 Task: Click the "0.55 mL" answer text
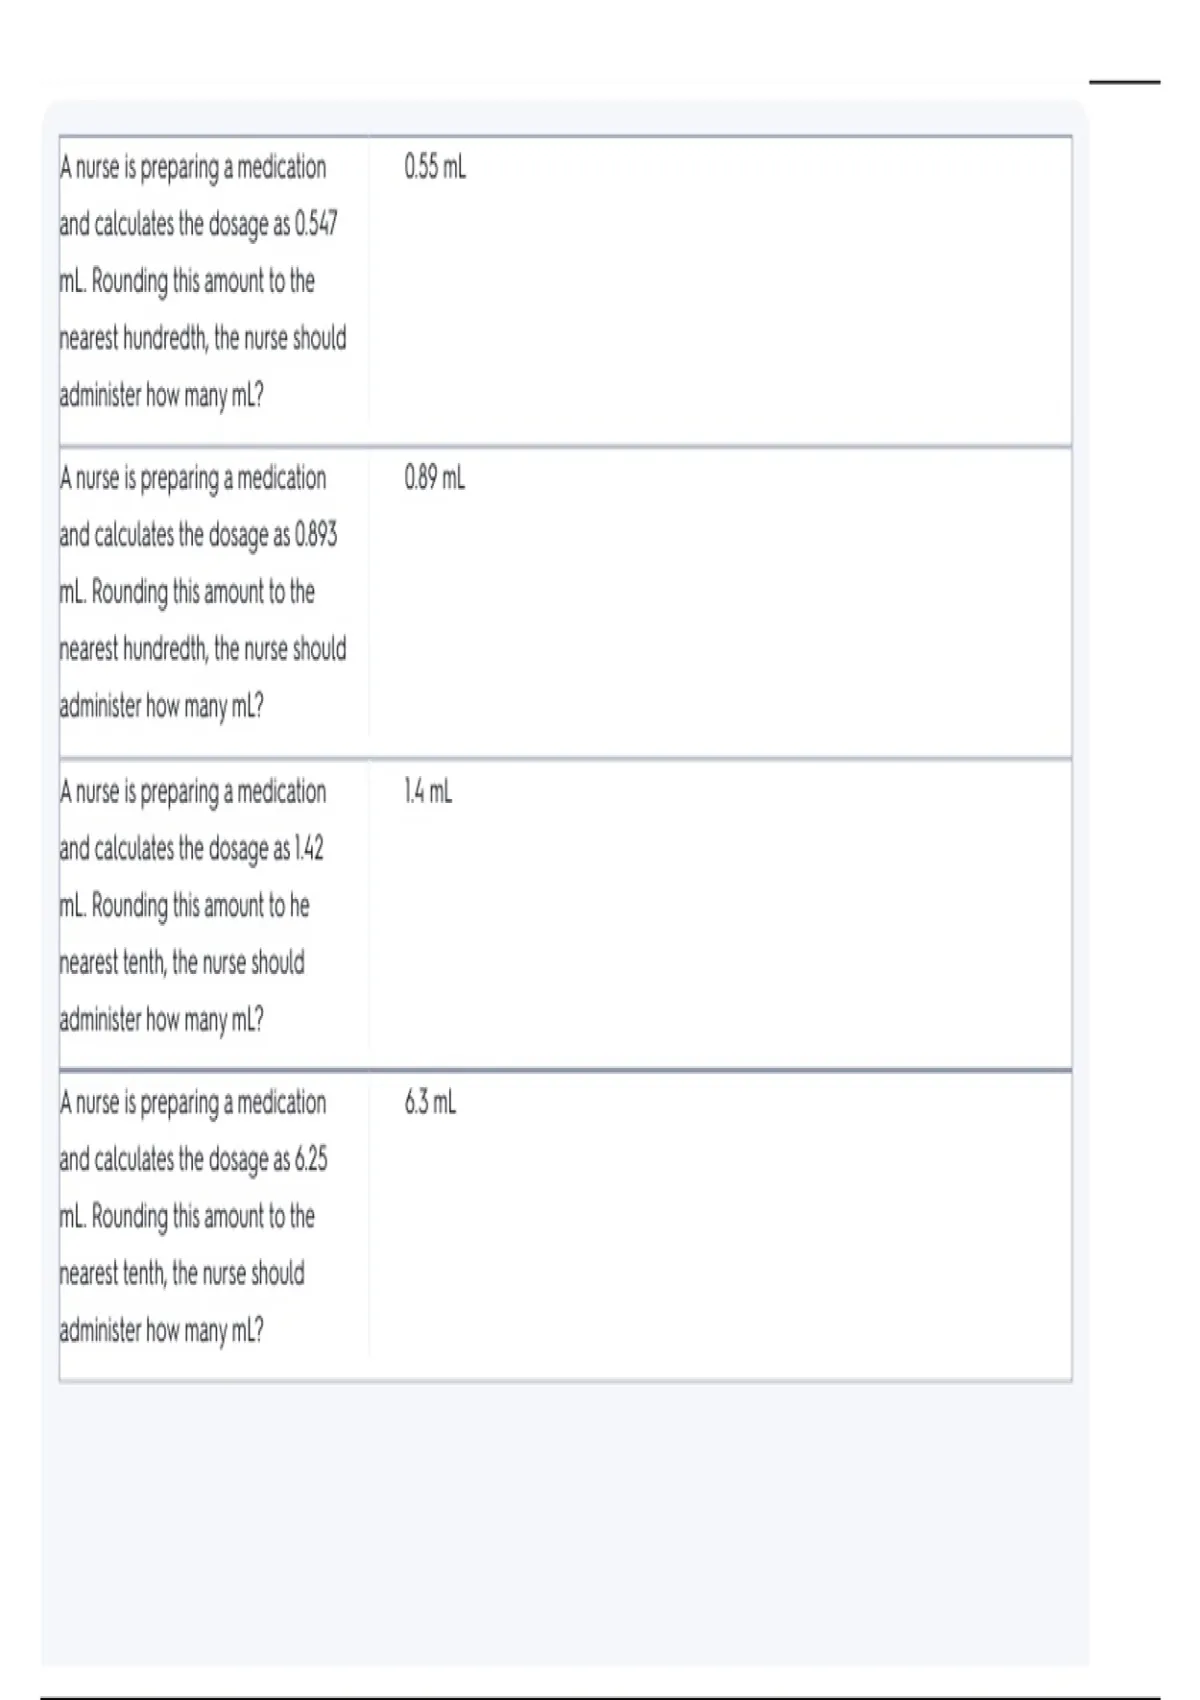pos(435,167)
